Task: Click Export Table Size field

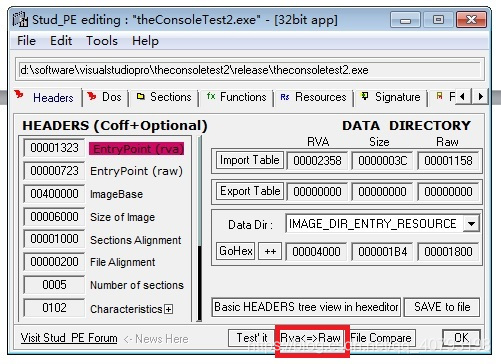Action: tap(382, 192)
